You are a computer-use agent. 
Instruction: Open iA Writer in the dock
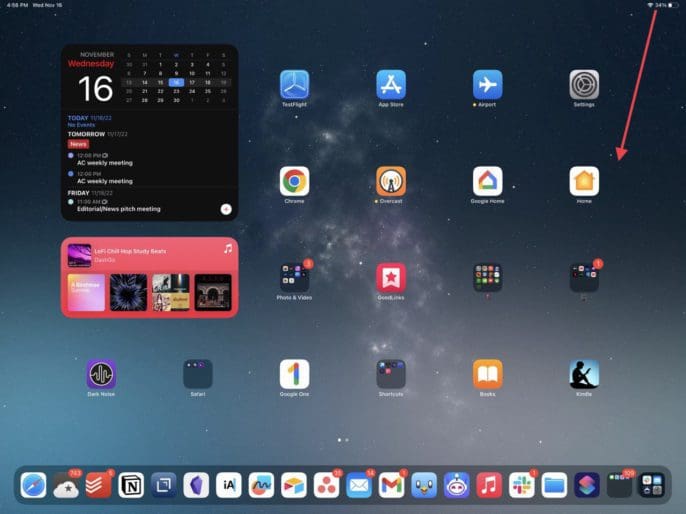[229, 485]
